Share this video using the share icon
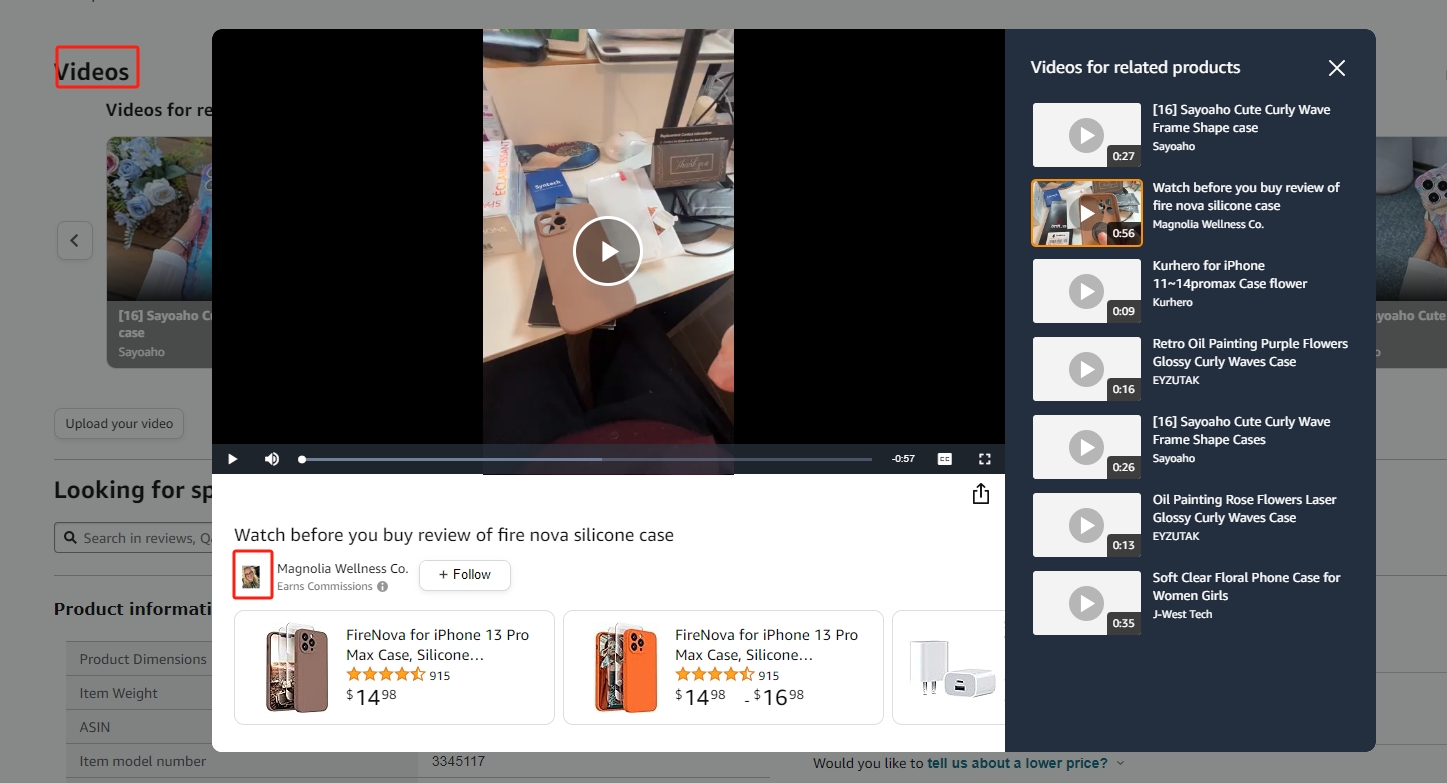This screenshot has height=783, width=1447. [981, 494]
